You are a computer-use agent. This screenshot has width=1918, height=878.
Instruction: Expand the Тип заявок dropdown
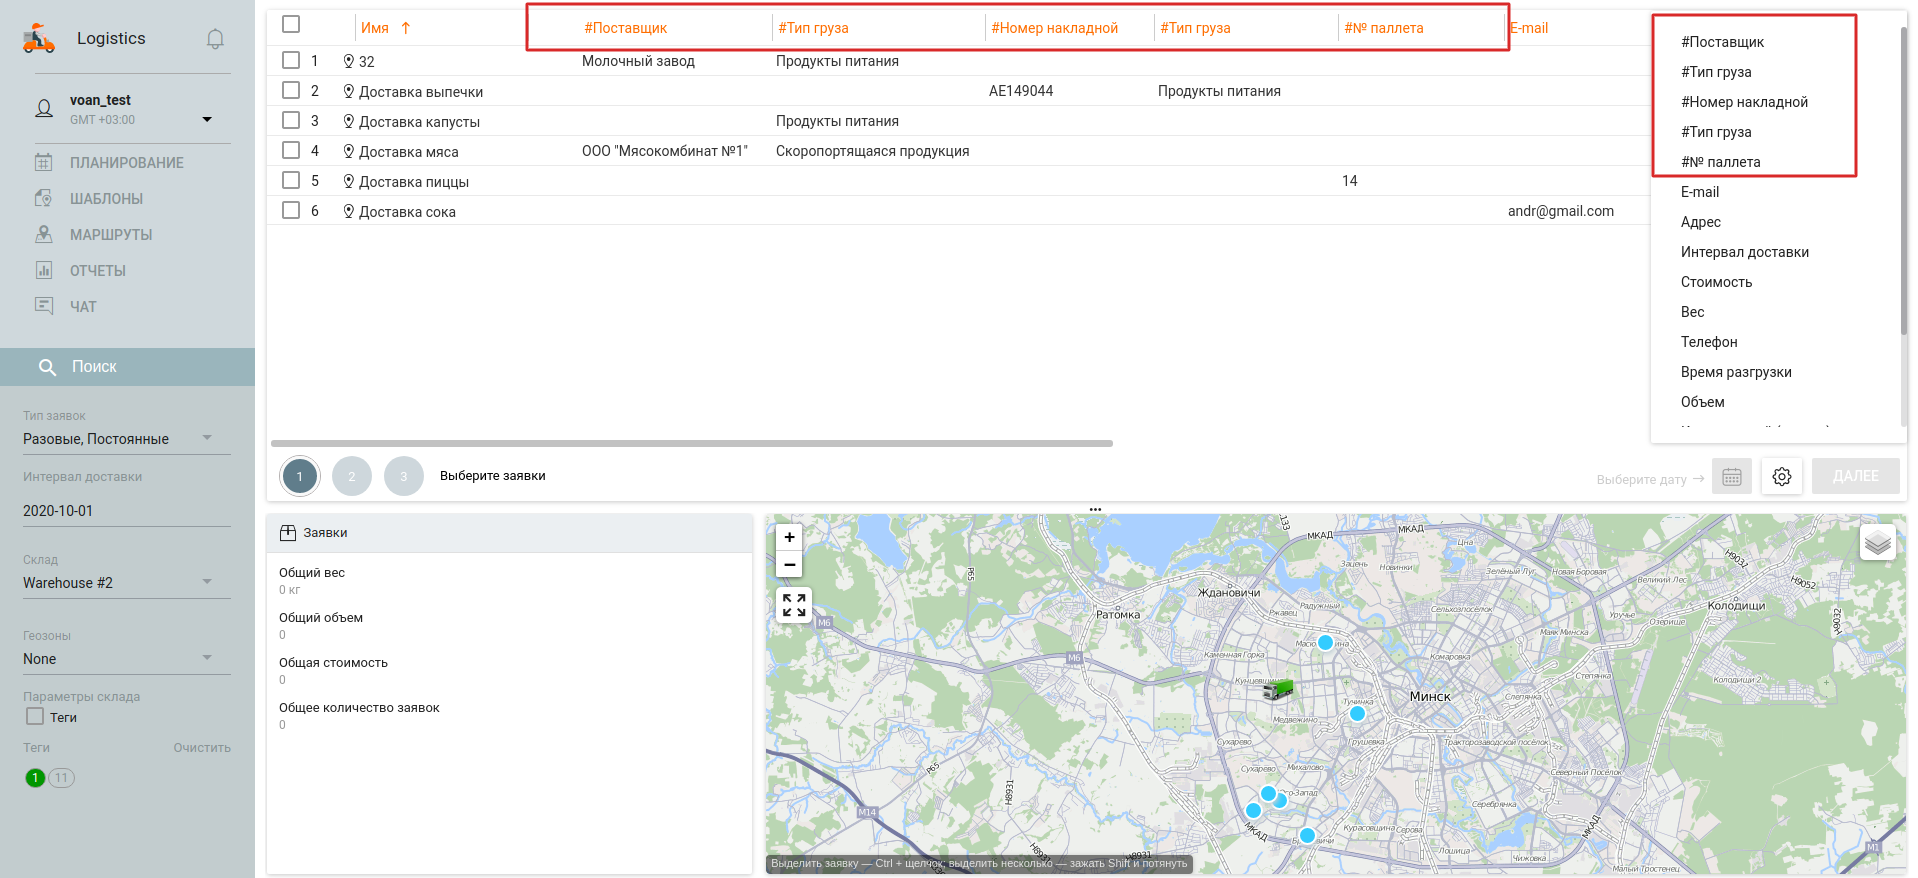pyautogui.click(x=207, y=438)
